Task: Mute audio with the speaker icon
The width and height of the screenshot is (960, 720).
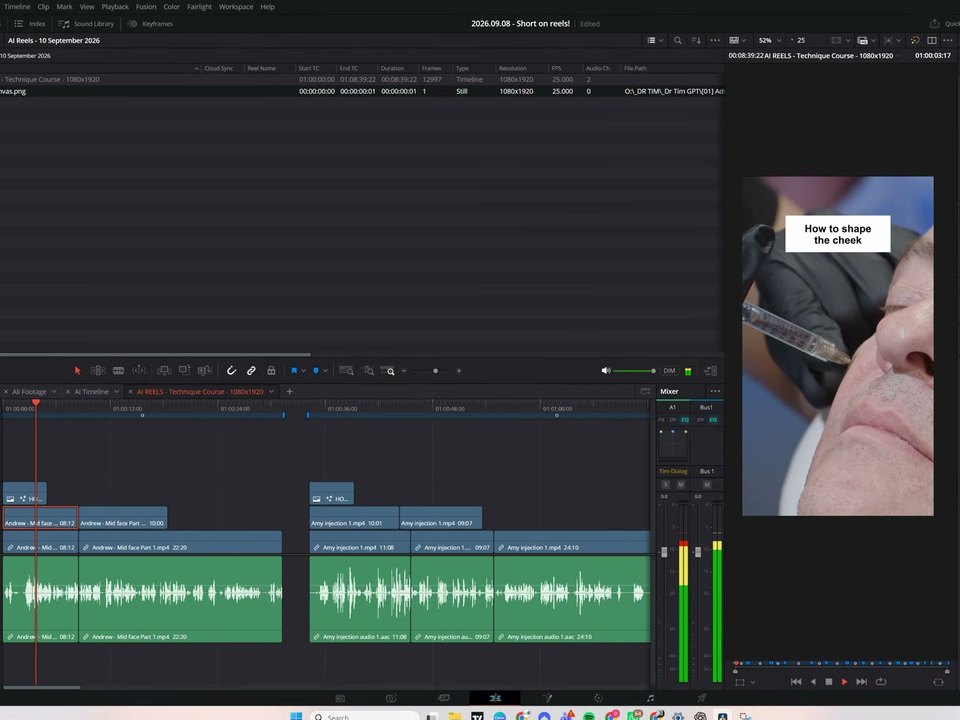Action: tap(606, 370)
